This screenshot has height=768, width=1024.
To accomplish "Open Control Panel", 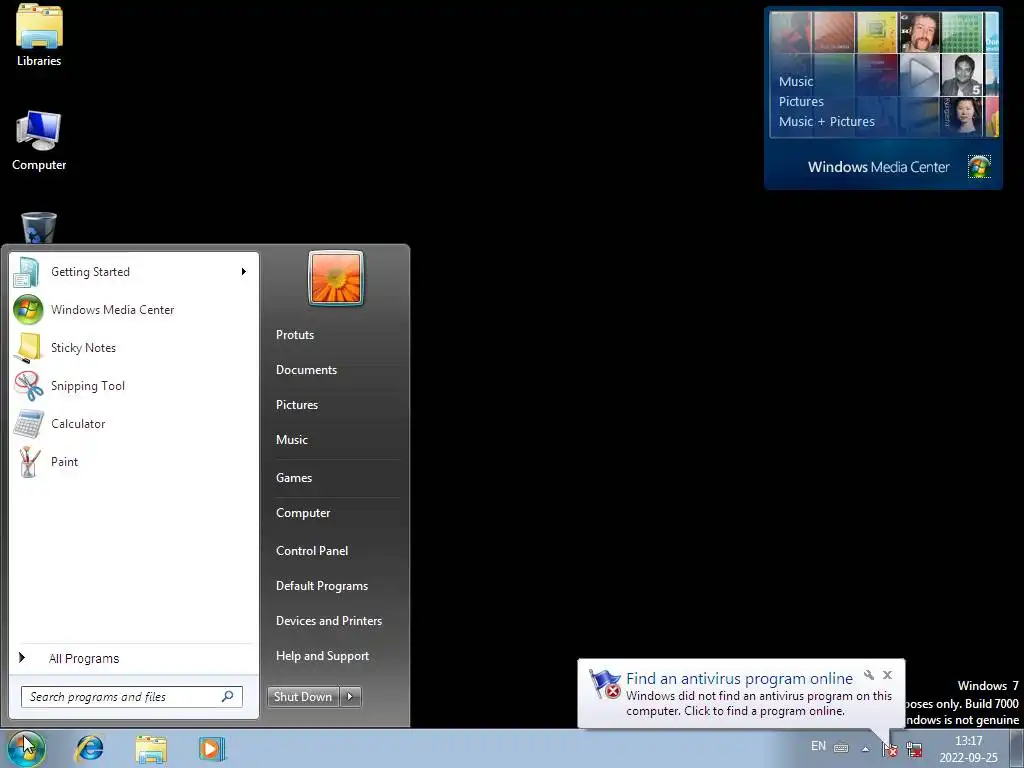I will click(312, 551).
